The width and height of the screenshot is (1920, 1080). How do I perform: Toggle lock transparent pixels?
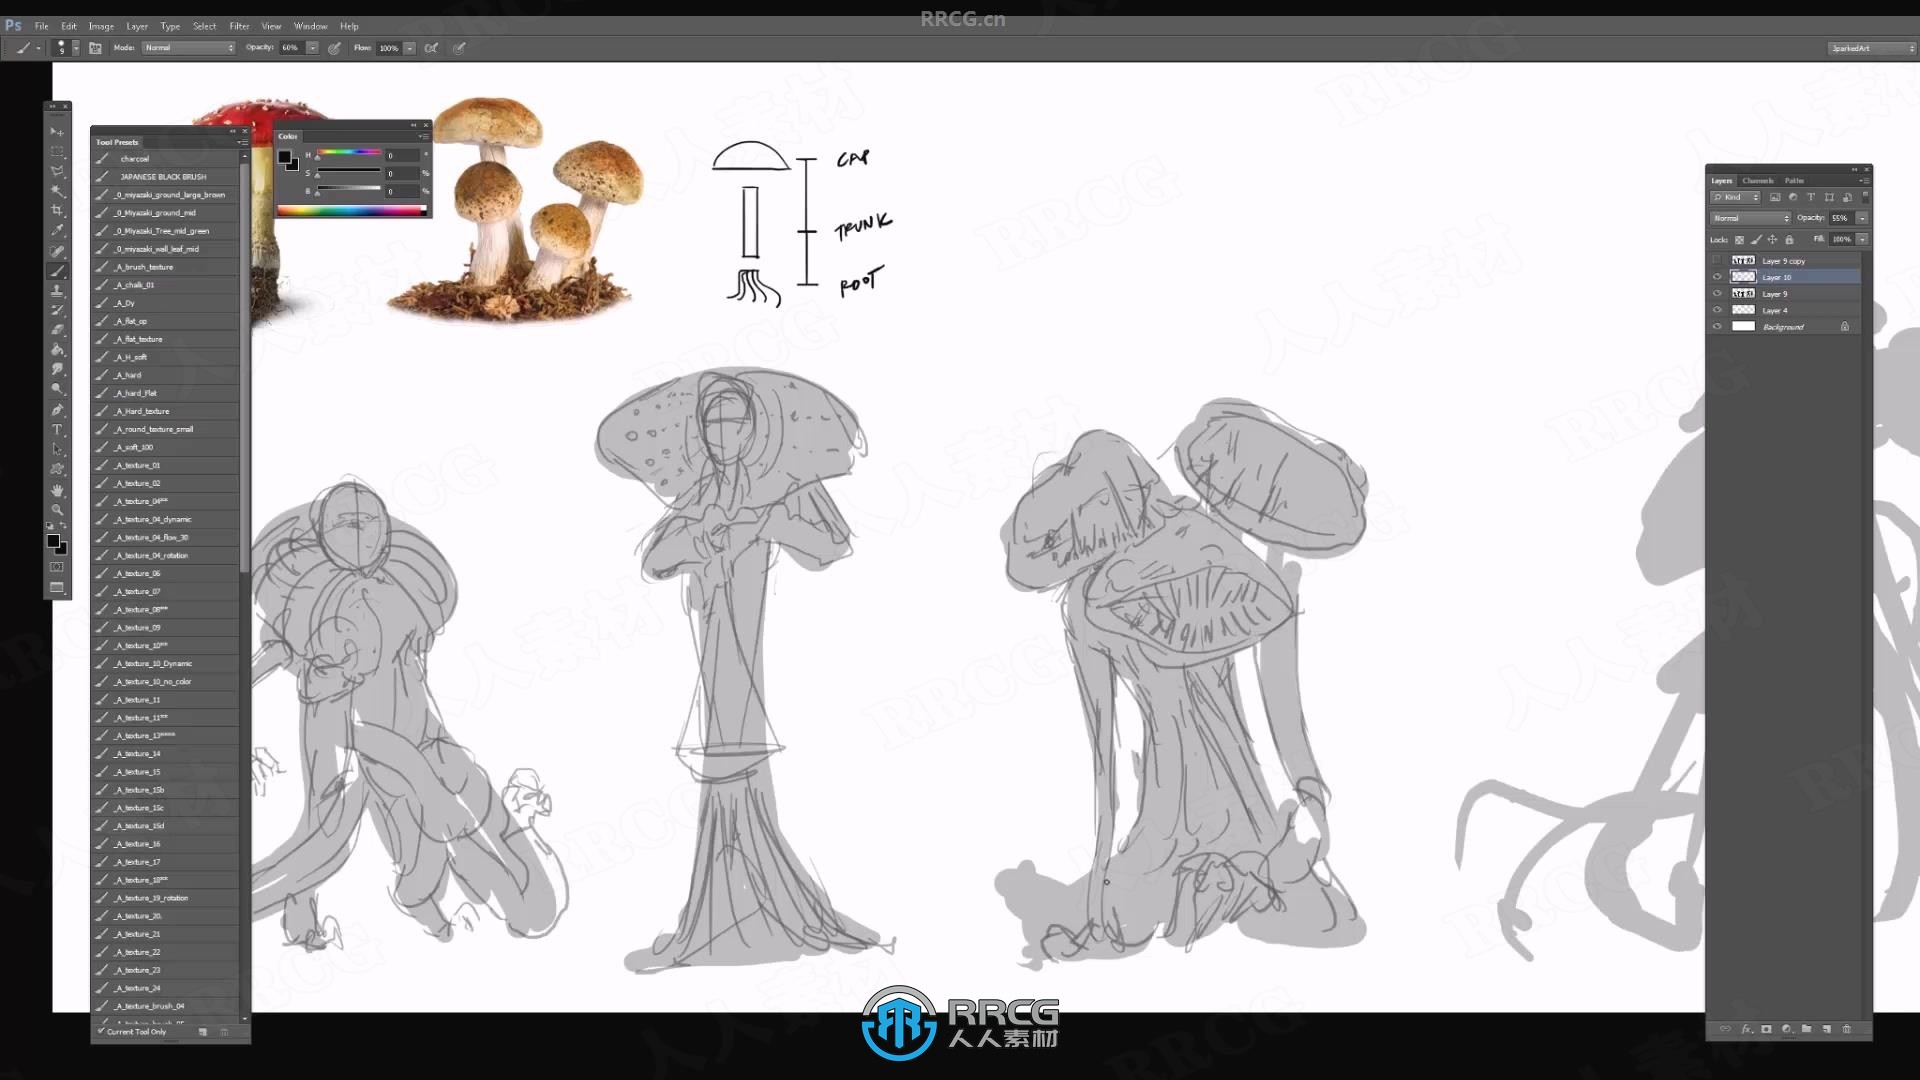[1739, 240]
